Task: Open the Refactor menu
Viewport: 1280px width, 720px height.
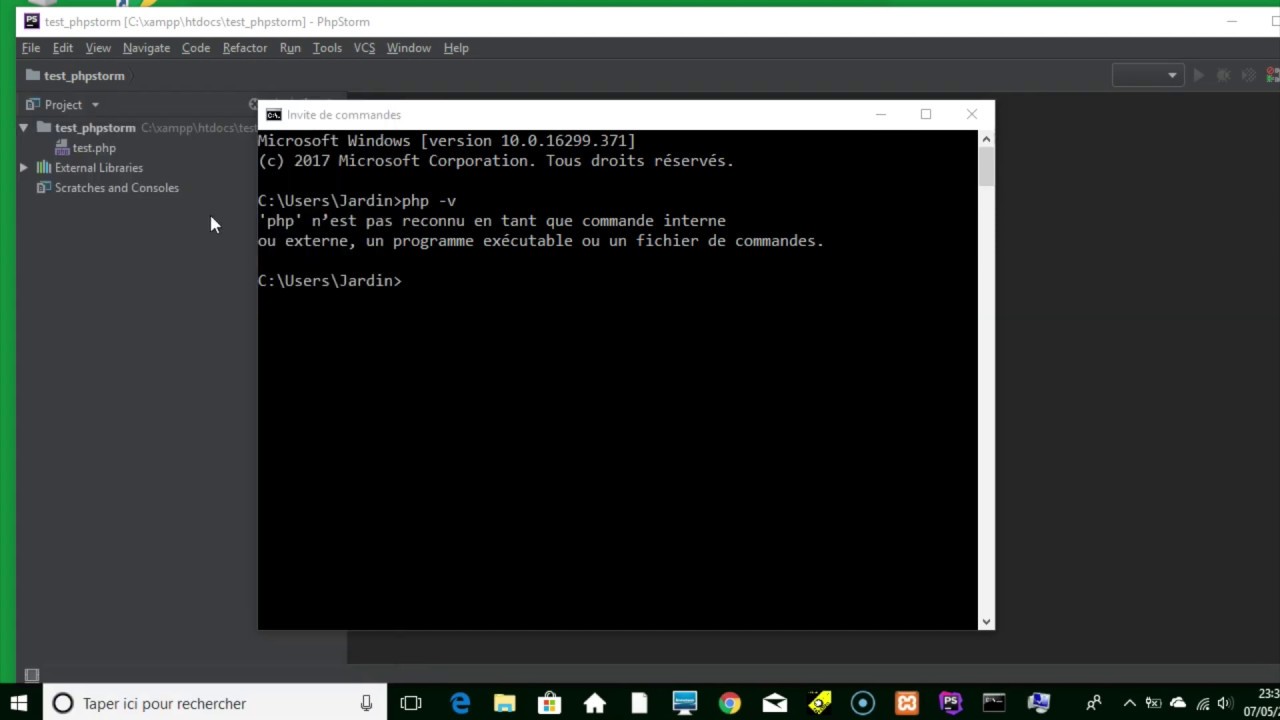Action: click(x=245, y=48)
